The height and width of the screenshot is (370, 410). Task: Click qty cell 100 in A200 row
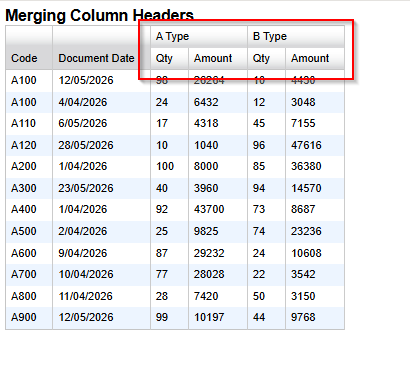169,166
